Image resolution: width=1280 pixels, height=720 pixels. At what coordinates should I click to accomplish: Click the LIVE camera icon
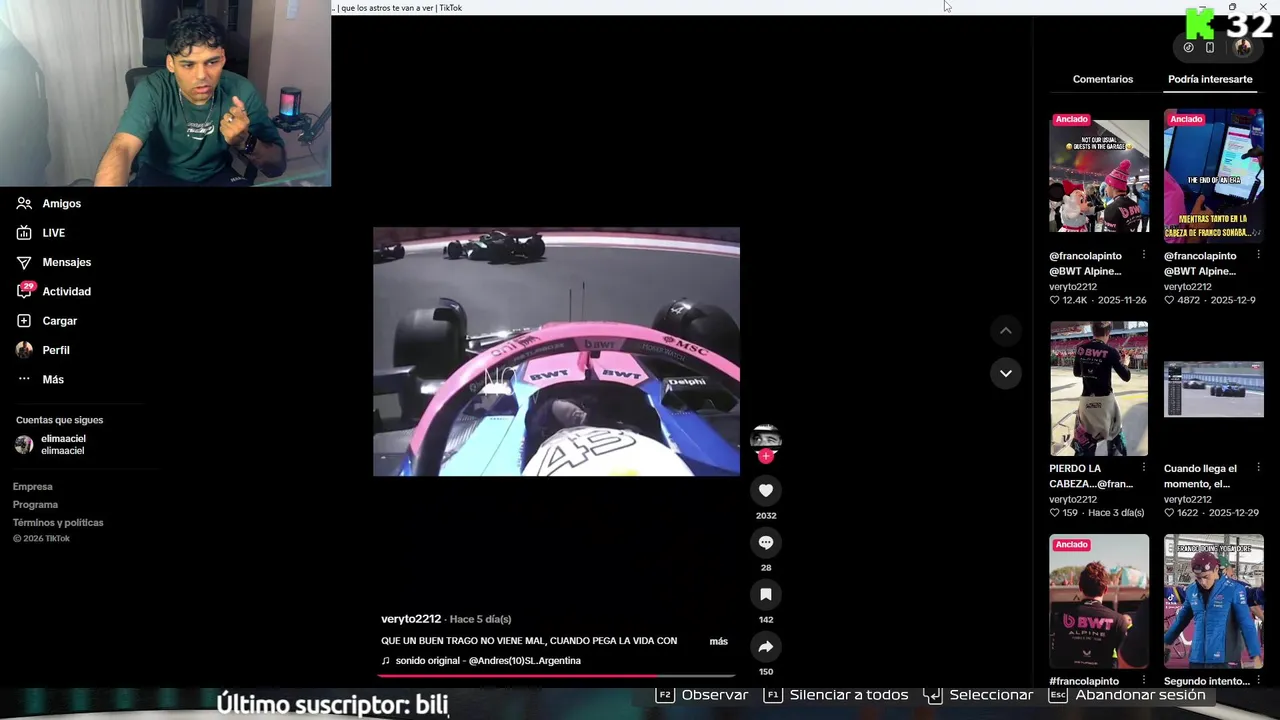(24, 233)
